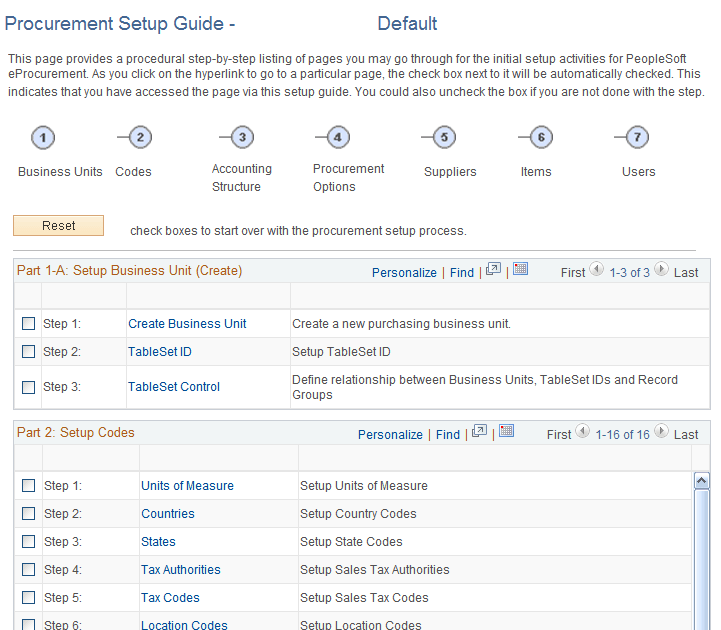This screenshot has width=721, height=630.
Task: Go to step 5 Suppliers circle
Action: click(x=444, y=137)
